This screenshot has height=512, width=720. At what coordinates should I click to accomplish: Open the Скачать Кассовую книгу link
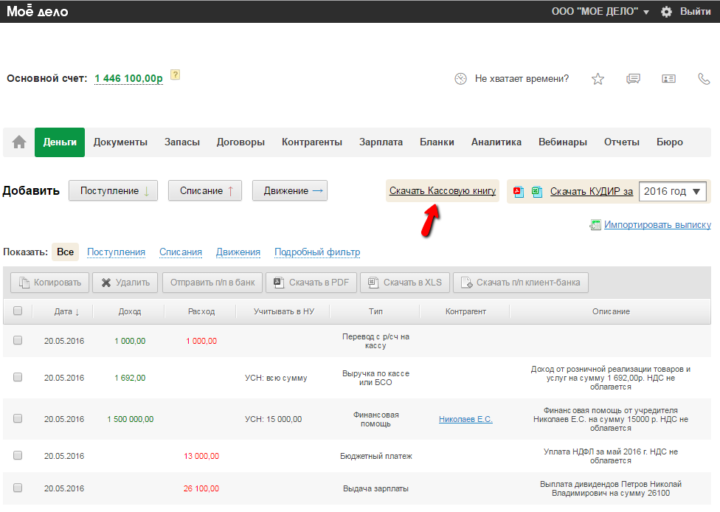(x=442, y=190)
